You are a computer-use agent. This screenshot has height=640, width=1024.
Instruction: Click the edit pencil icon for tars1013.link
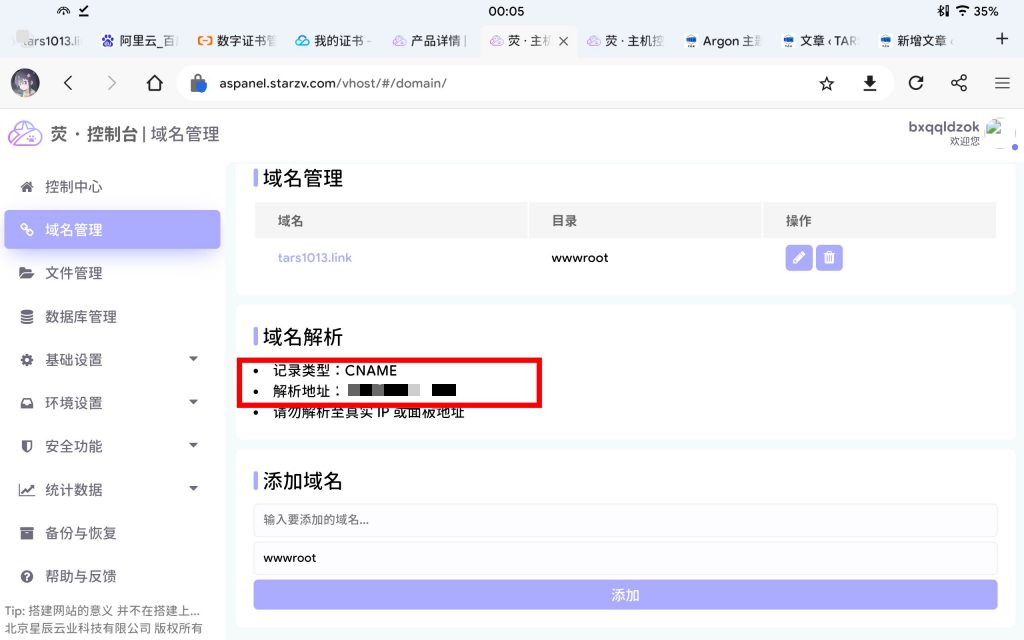click(x=798, y=258)
